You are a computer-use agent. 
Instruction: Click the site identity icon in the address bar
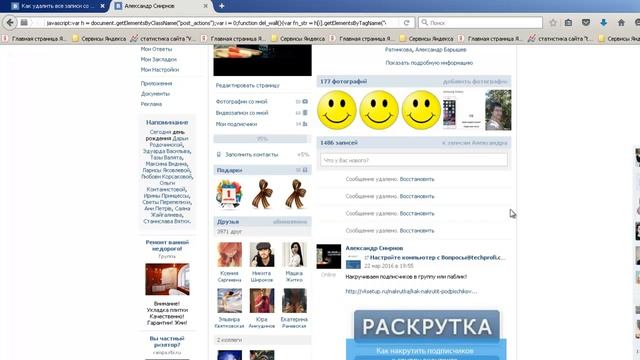[x=24, y=22]
